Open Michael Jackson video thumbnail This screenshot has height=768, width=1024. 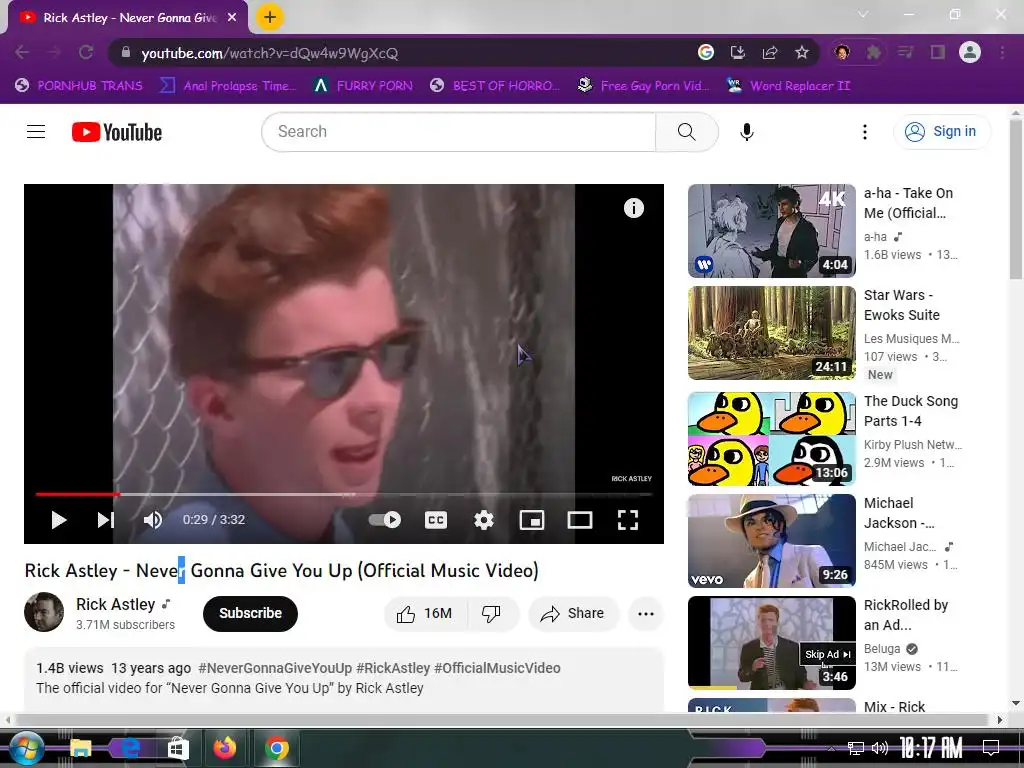pos(771,541)
